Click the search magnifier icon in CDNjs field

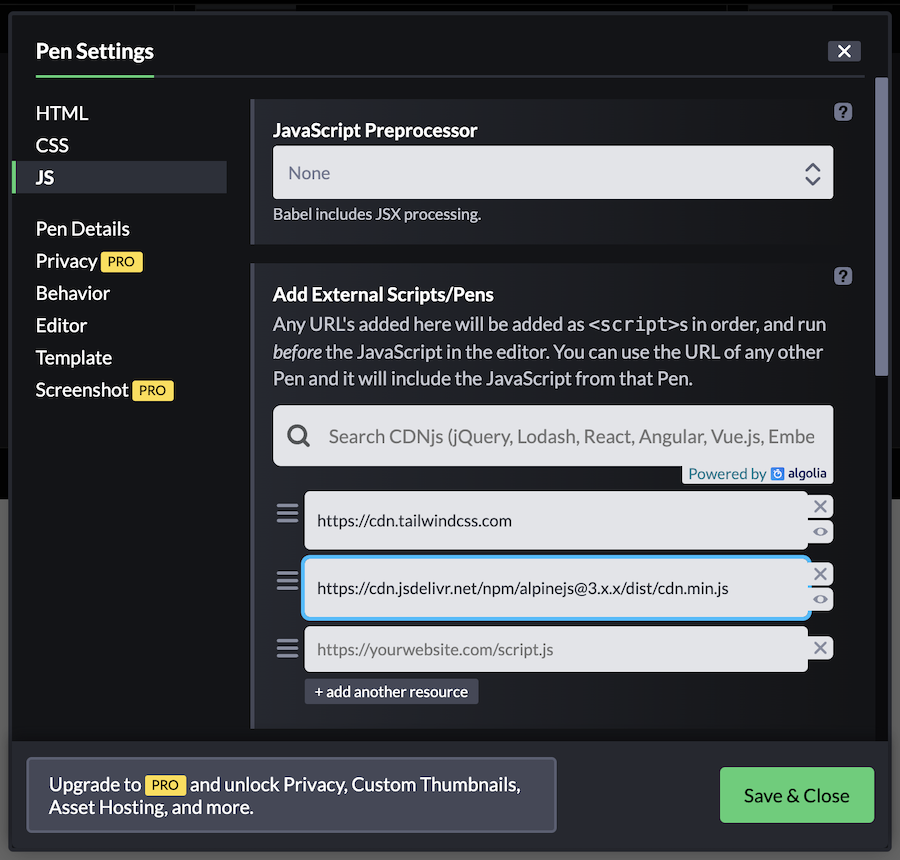click(x=298, y=436)
